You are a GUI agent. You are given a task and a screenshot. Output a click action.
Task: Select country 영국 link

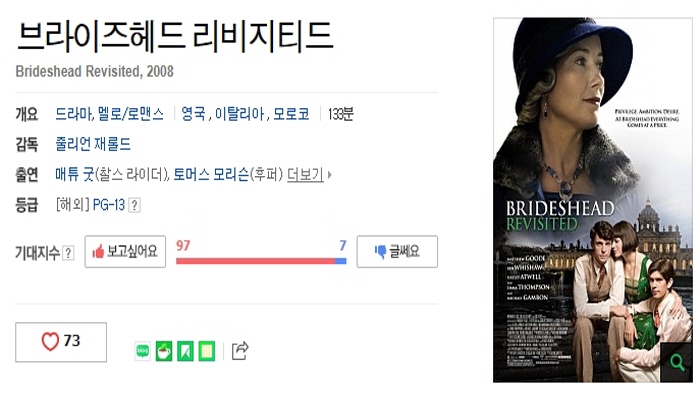tap(193, 114)
